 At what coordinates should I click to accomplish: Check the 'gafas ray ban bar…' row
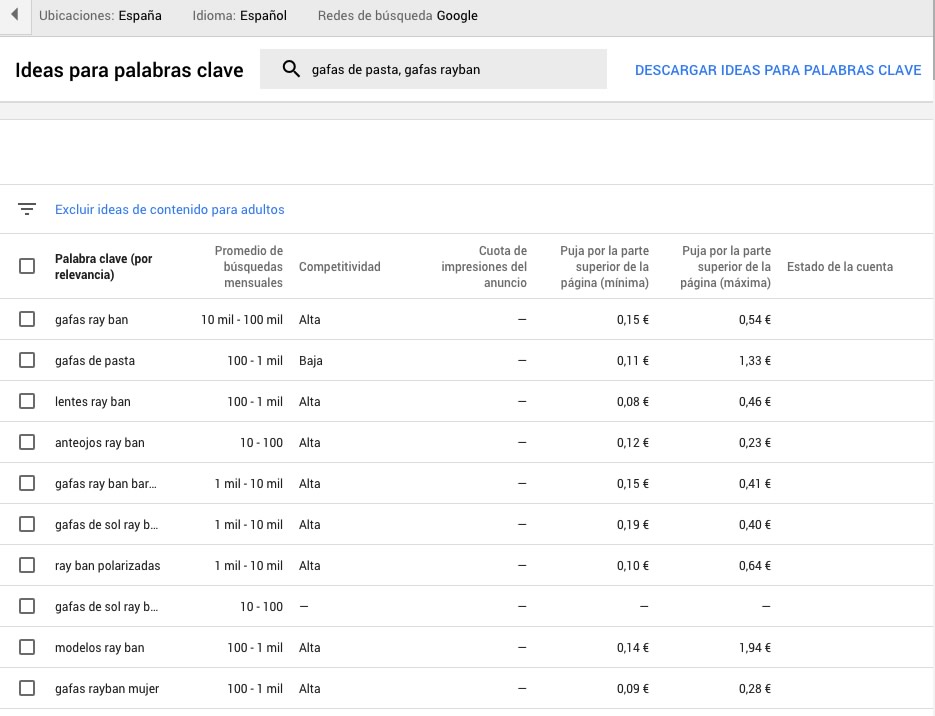(27, 483)
